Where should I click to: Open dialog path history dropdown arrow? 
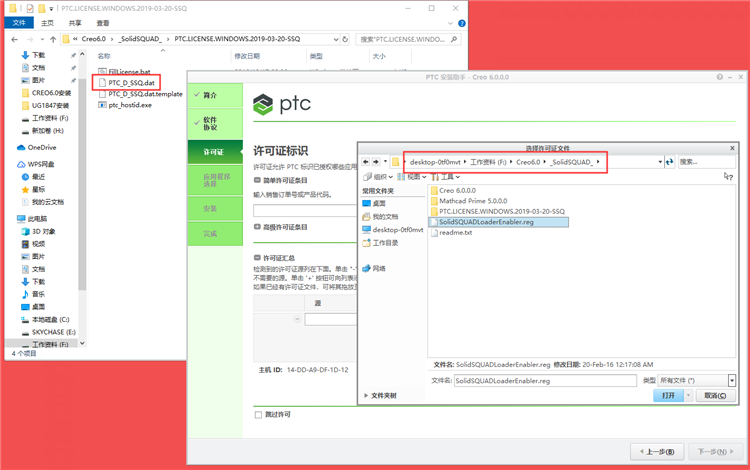660,162
